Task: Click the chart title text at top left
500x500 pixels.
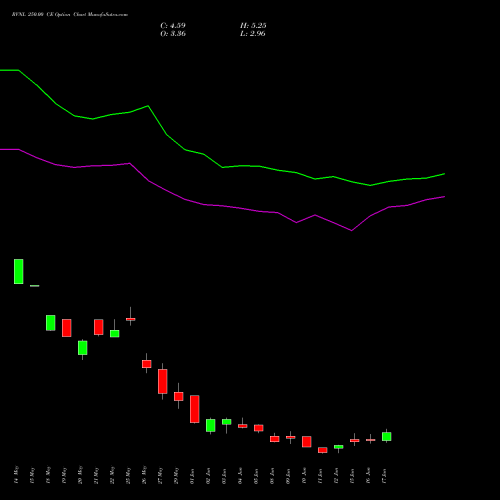Action: coord(70,15)
